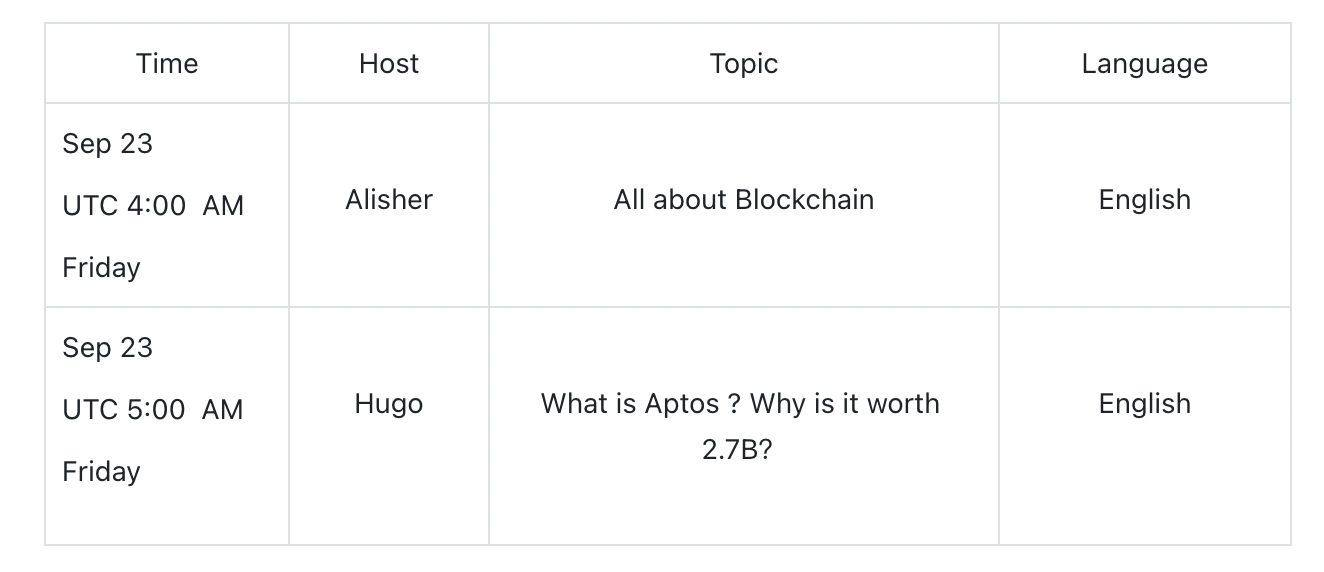Click English in the Alisher session row
The image size is (1324, 572).
pos(1144,200)
